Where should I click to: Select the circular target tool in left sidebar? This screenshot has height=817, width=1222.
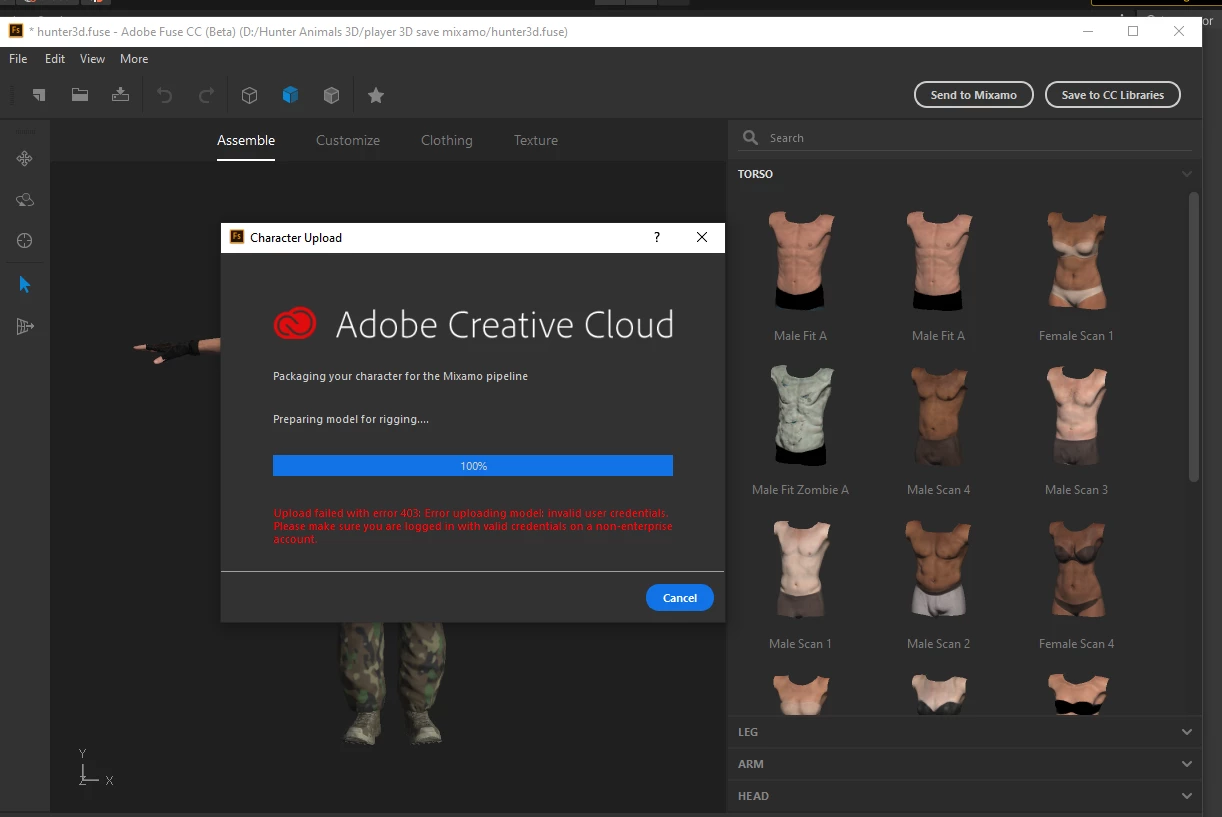[25, 241]
